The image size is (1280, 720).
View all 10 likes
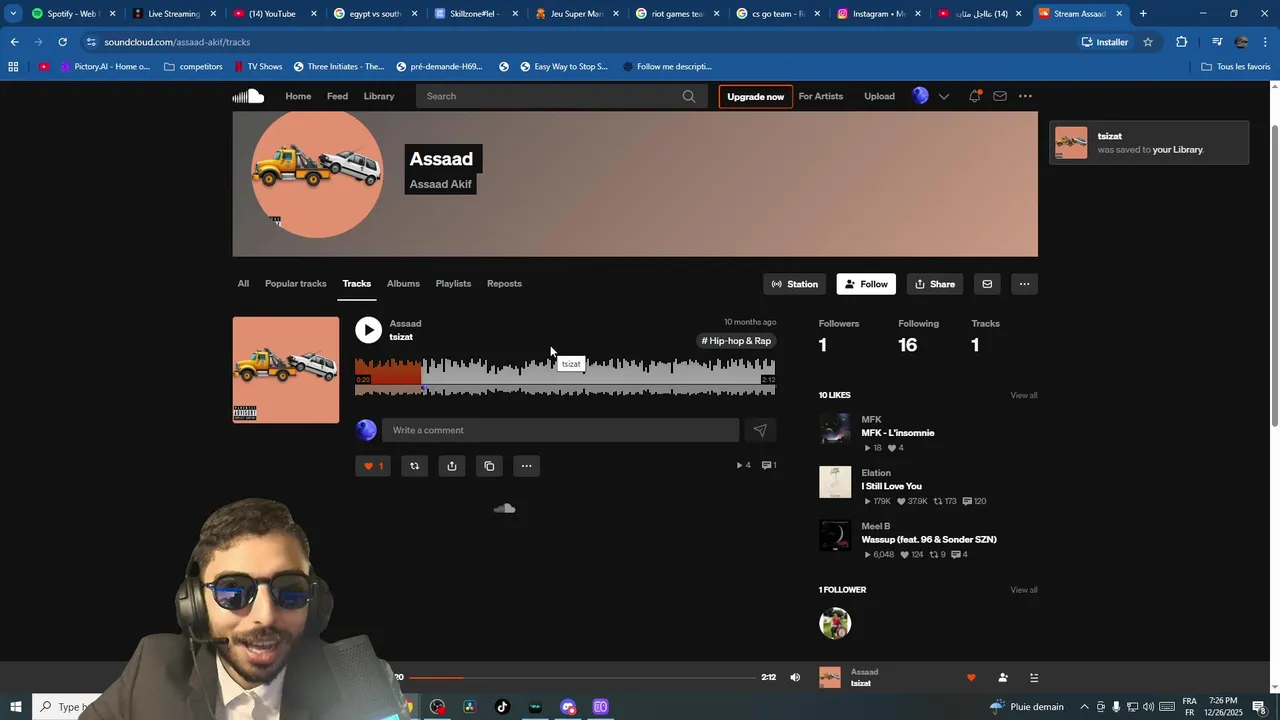click(x=1023, y=395)
